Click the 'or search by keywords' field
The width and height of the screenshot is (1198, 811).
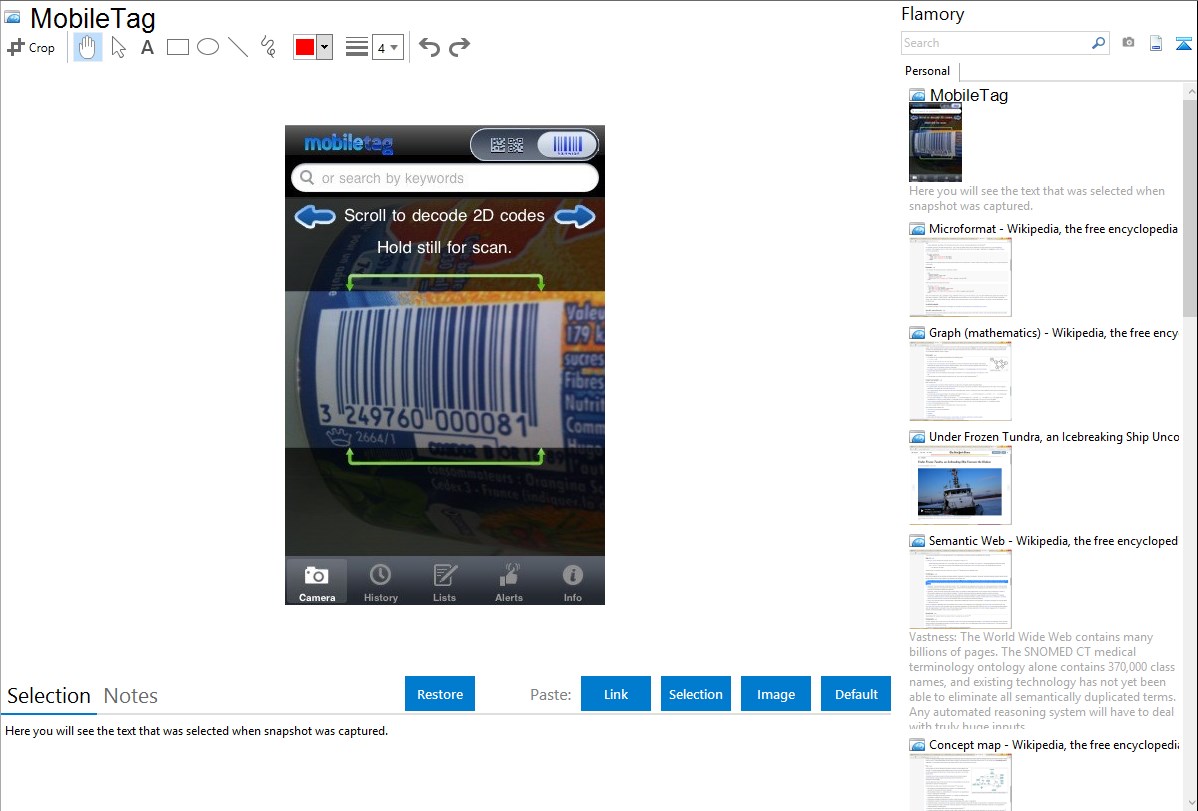pos(445,178)
